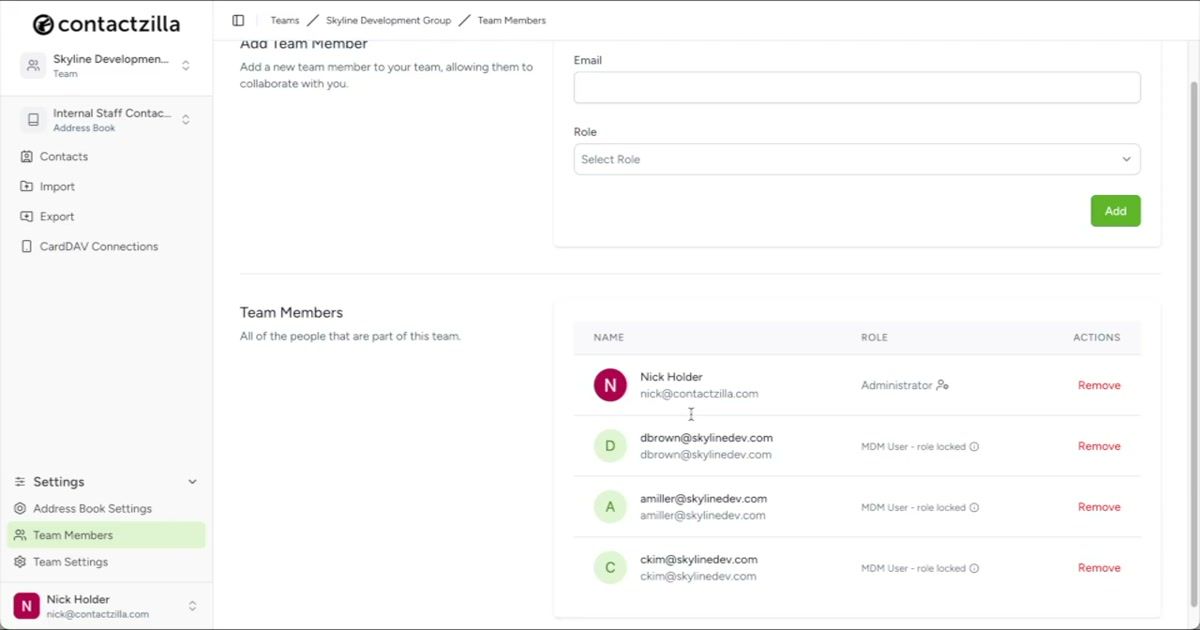
Task: Open CardDAV Connections
Action: pos(98,246)
